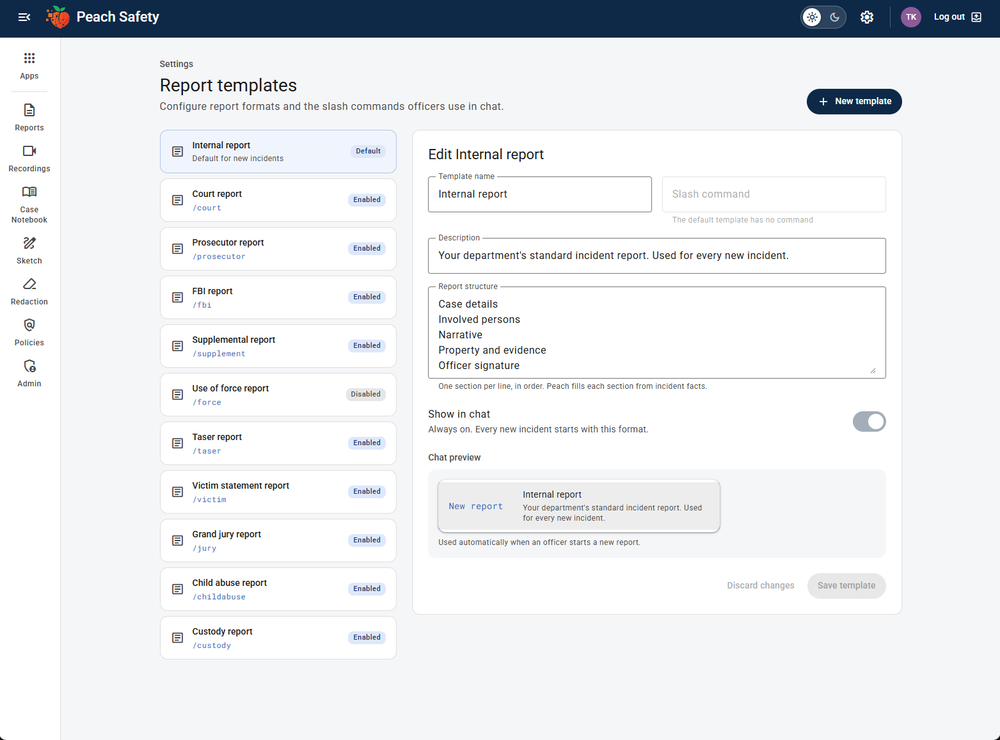This screenshot has height=740, width=1000.
Task: Click the document icon beside Custody report
Action: (x=178, y=638)
